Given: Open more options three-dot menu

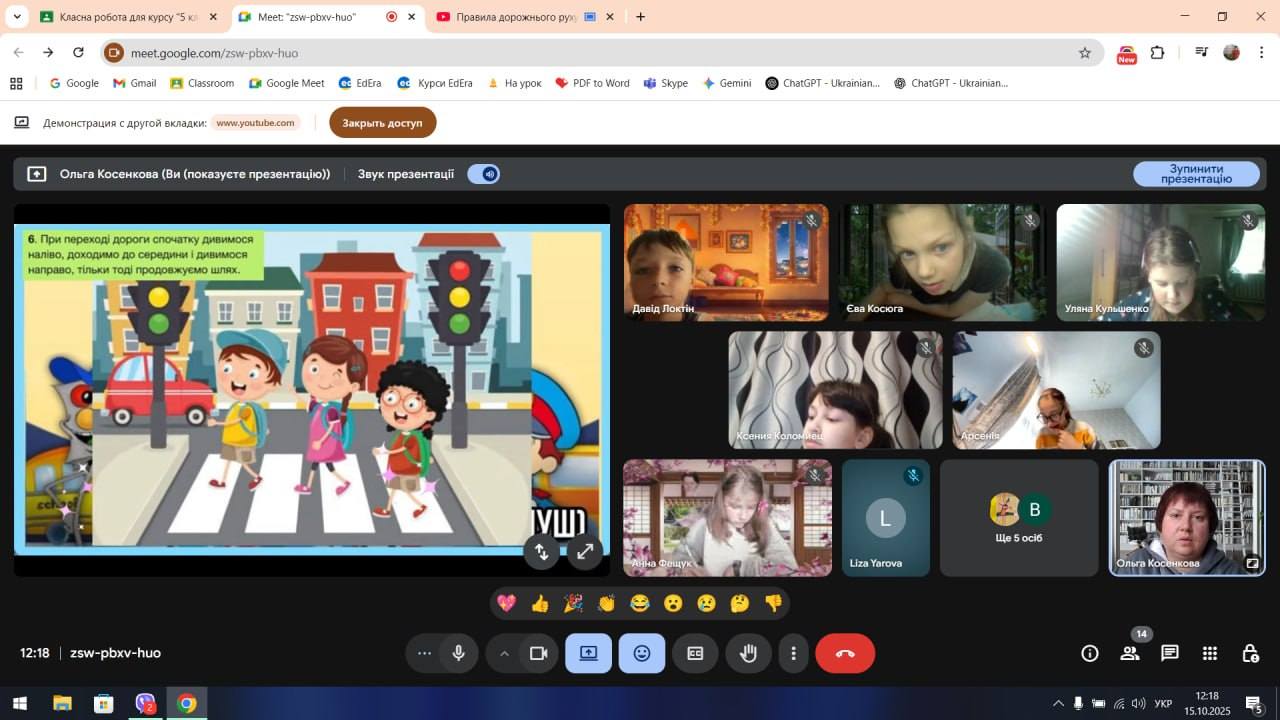Looking at the screenshot, I should tap(794, 653).
